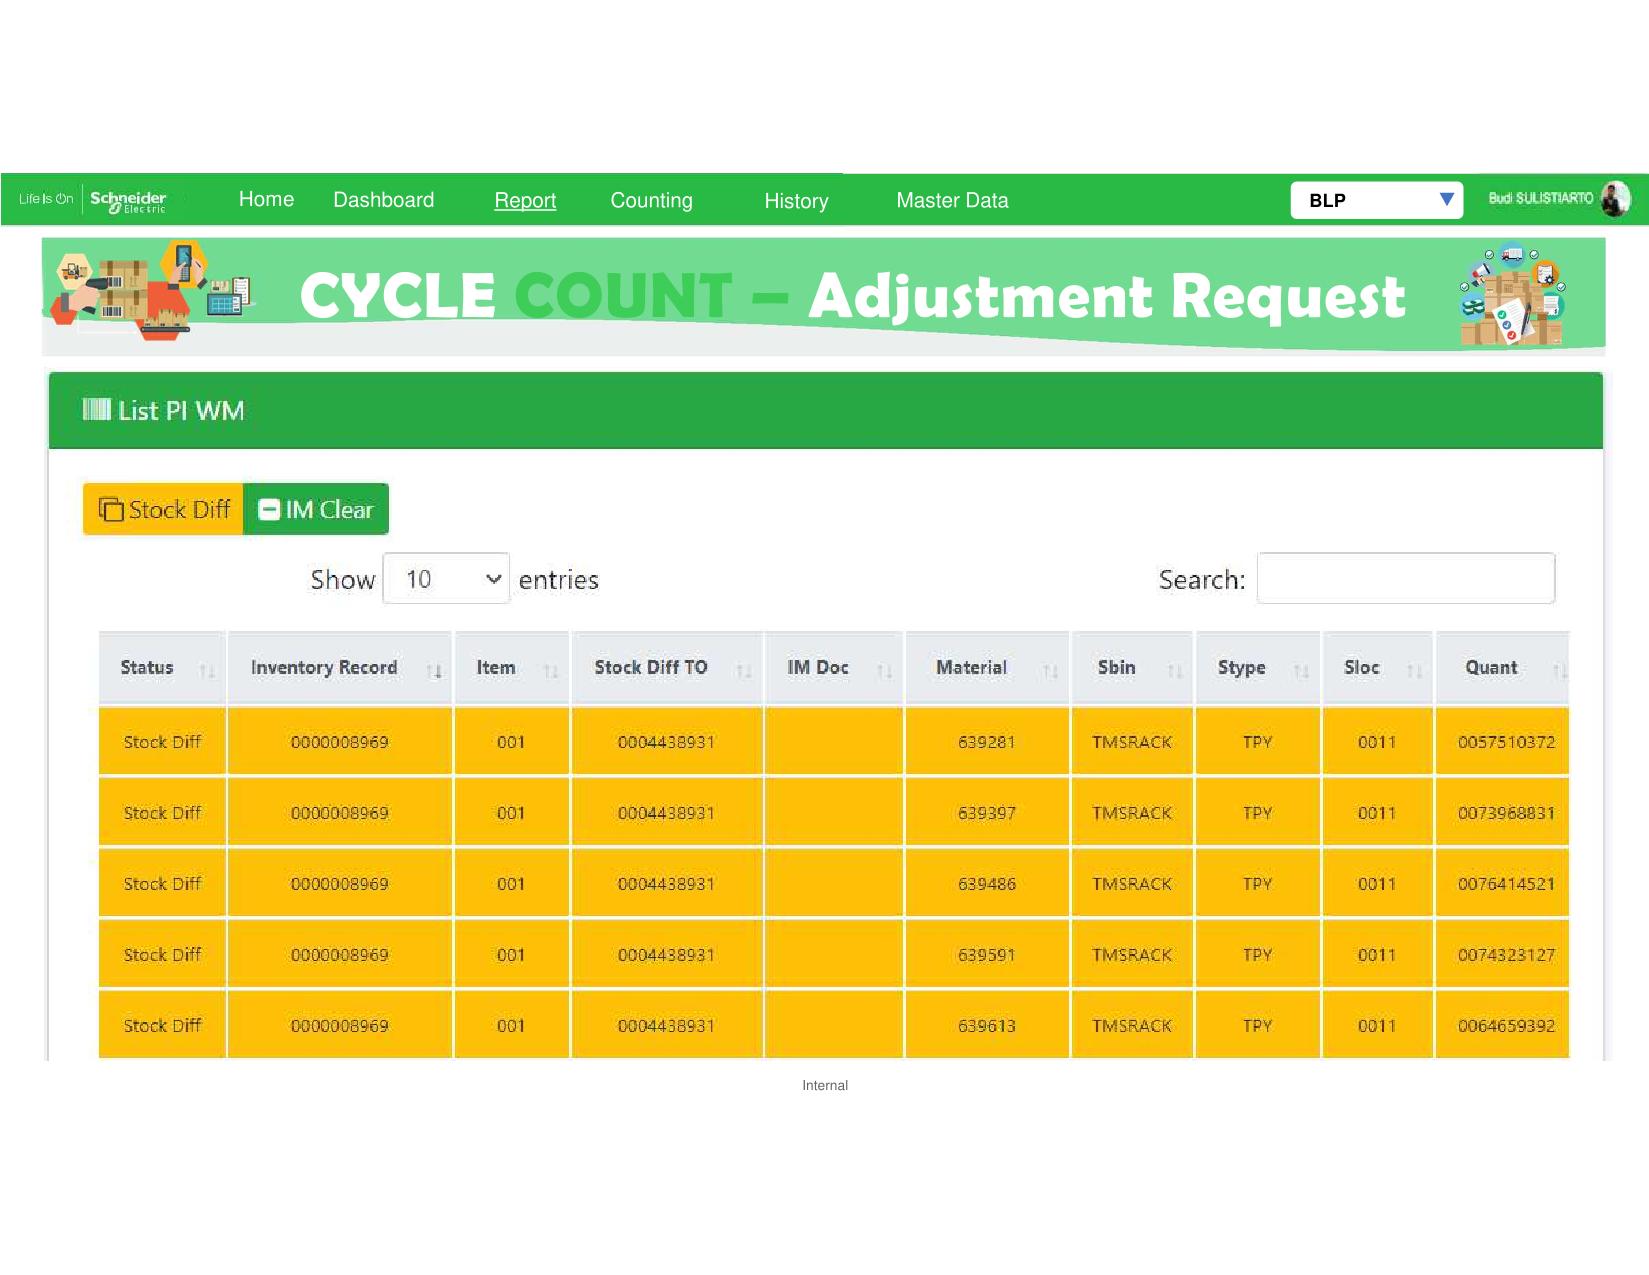Select the row with material 639281
1649x1275 pixels.
pos(986,742)
